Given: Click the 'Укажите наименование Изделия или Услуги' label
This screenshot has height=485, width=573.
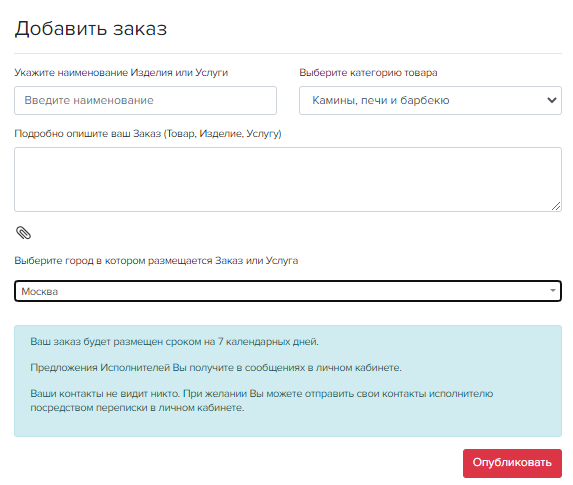Looking at the screenshot, I should tap(121, 73).
